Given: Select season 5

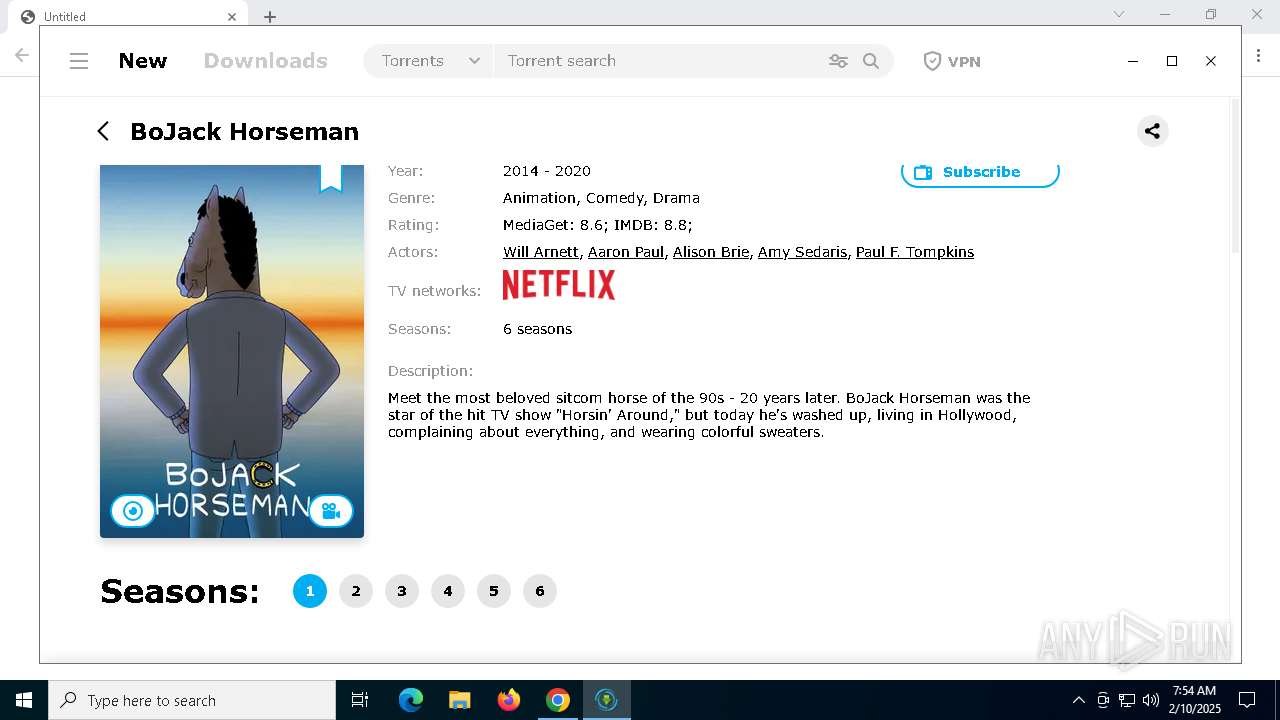Looking at the screenshot, I should (x=494, y=591).
